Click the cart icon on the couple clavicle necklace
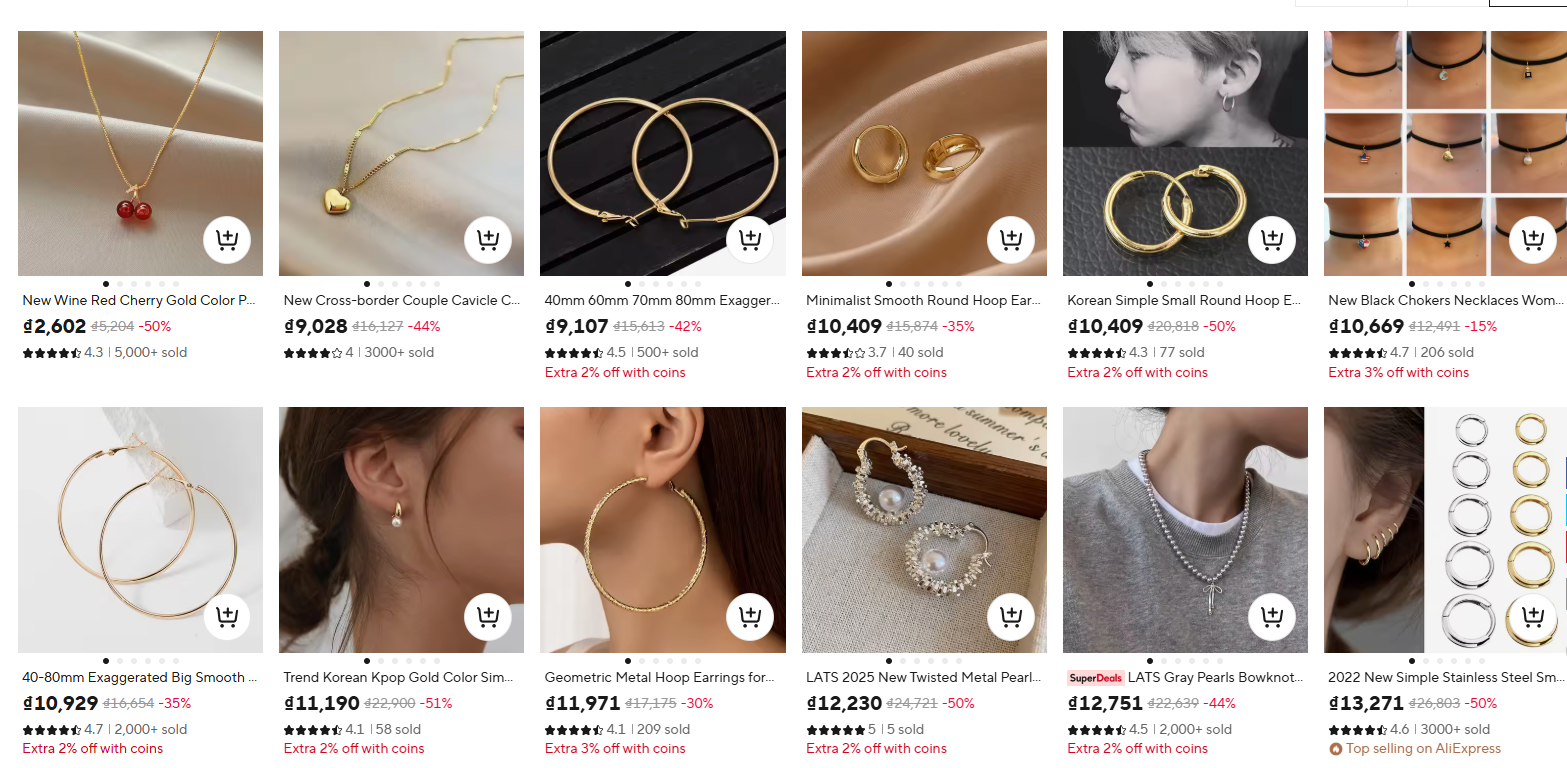The image size is (1567, 768). click(x=488, y=240)
